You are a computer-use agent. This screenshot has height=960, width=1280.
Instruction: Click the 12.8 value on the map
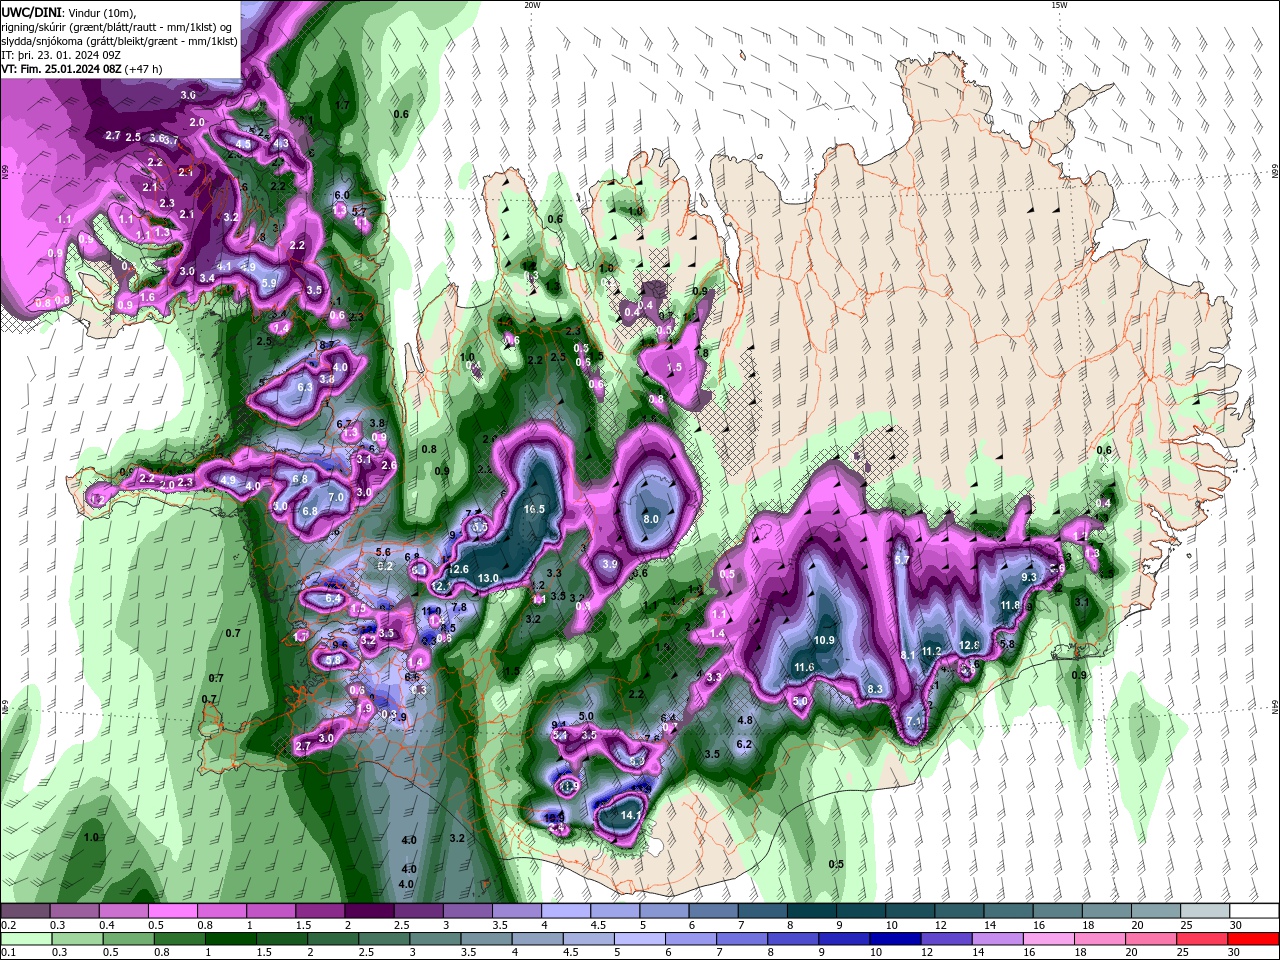(x=969, y=645)
